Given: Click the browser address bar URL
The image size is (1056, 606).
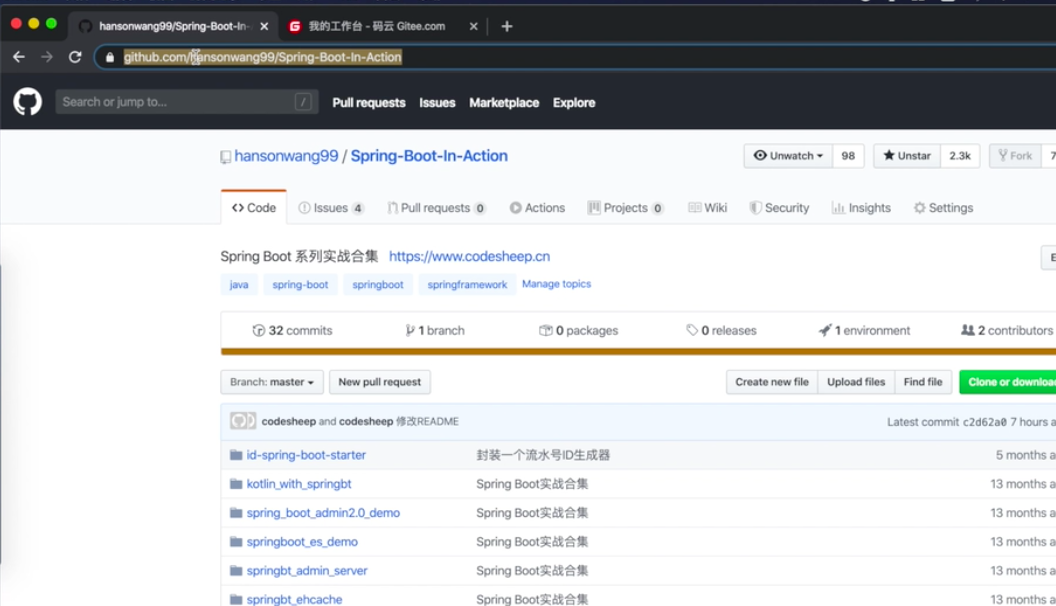Looking at the screenshot, I should click(263, 57).
